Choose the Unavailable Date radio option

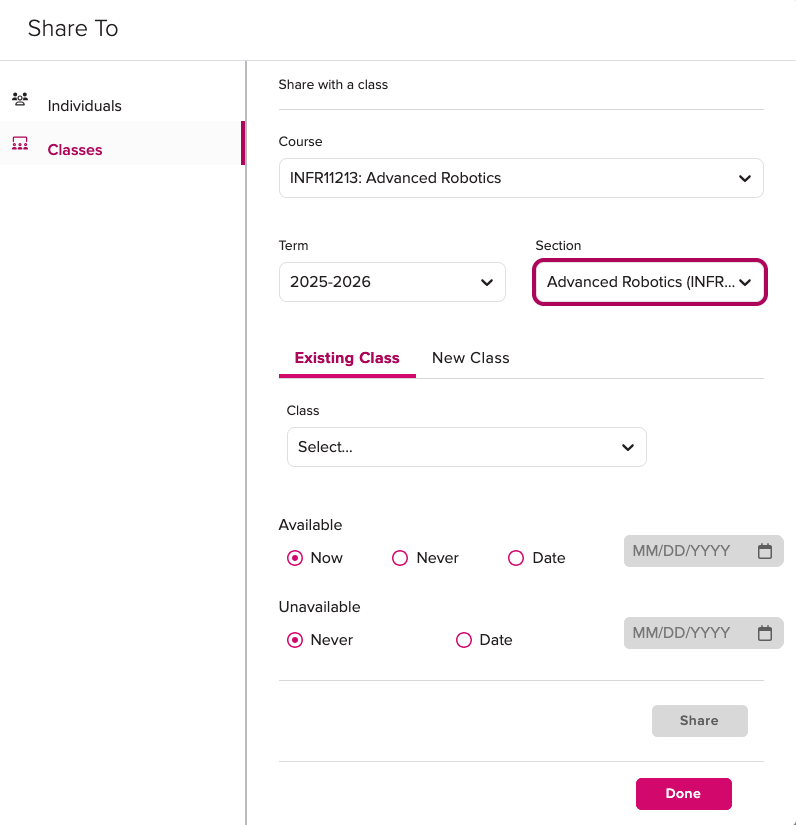(x=464, y=640)
